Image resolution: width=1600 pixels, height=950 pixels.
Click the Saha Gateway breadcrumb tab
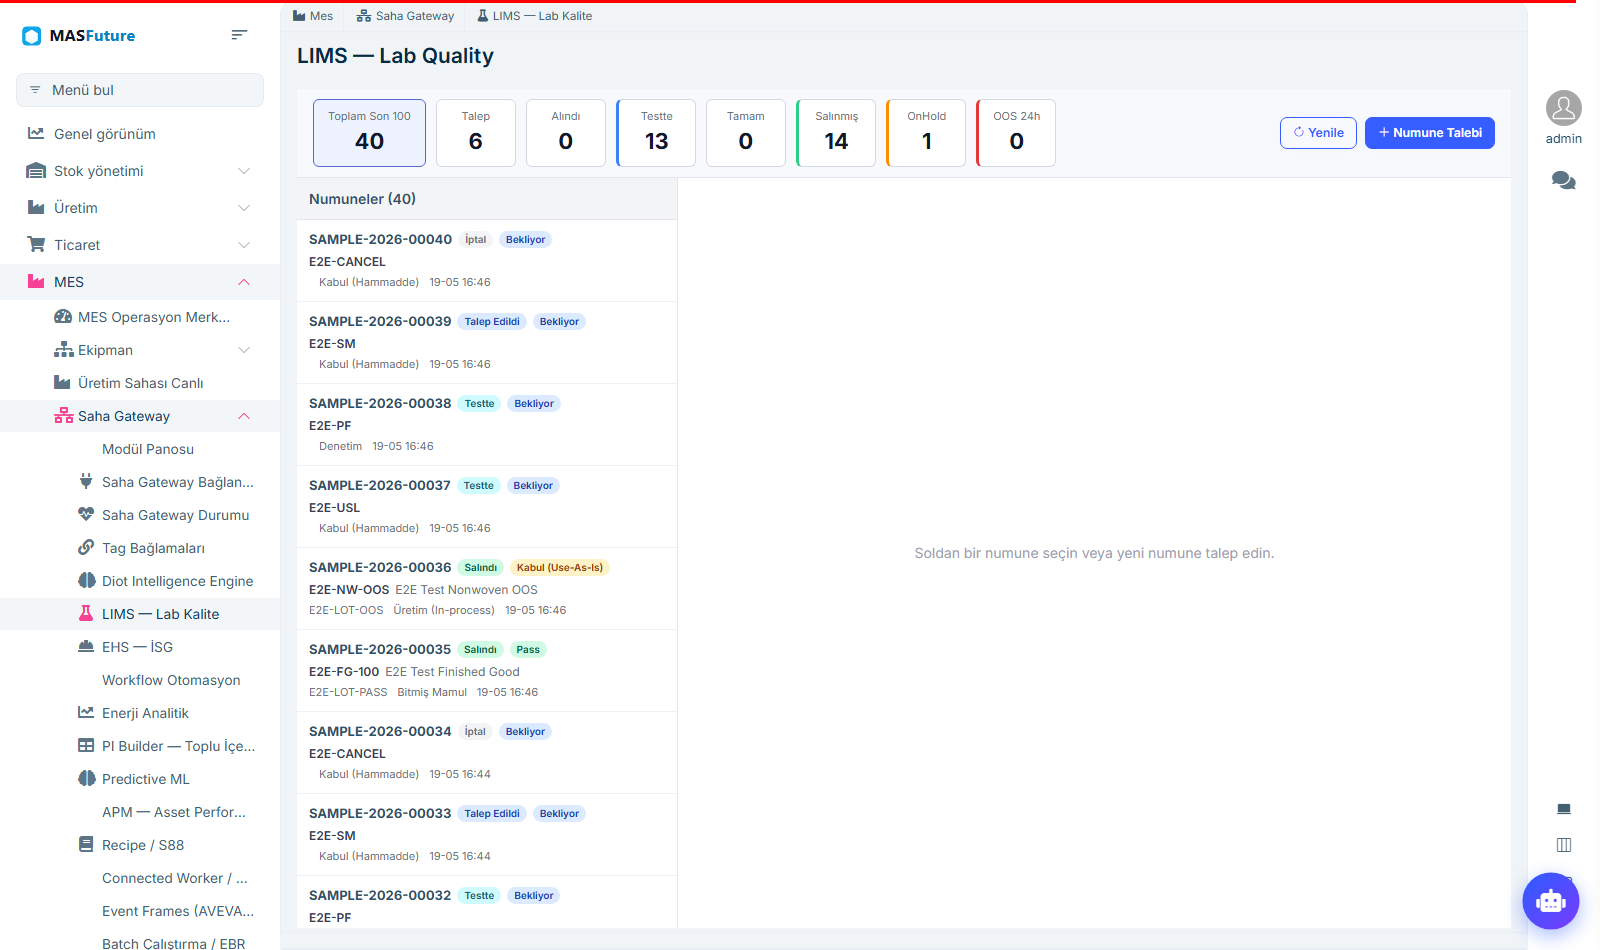coord(405,16)
